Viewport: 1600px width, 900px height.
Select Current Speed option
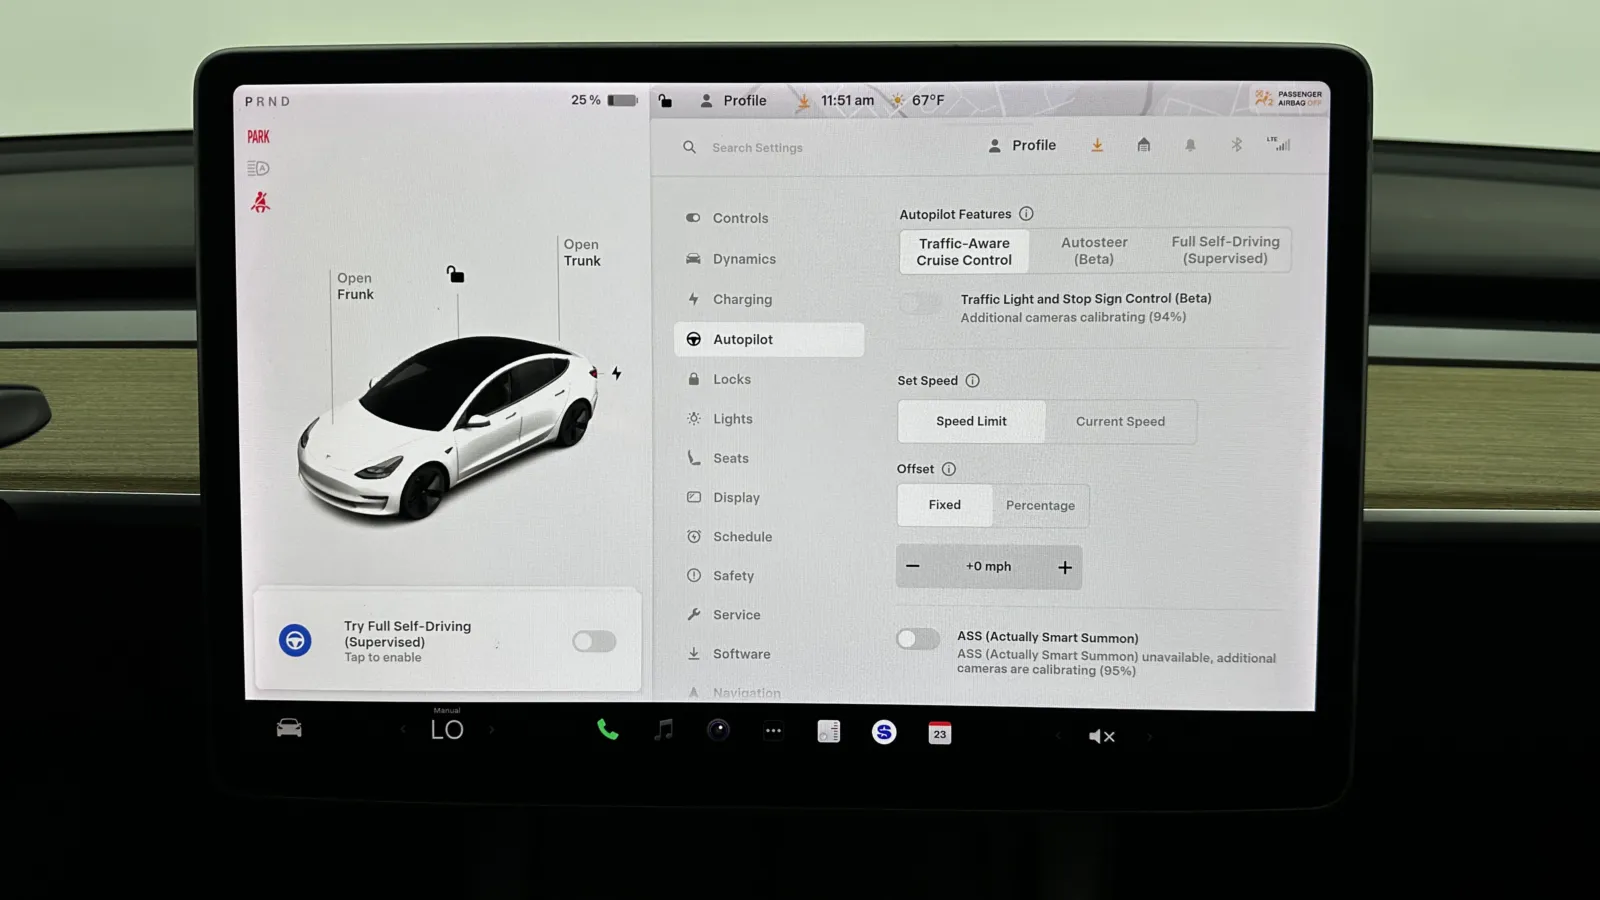click(1120, 422)
